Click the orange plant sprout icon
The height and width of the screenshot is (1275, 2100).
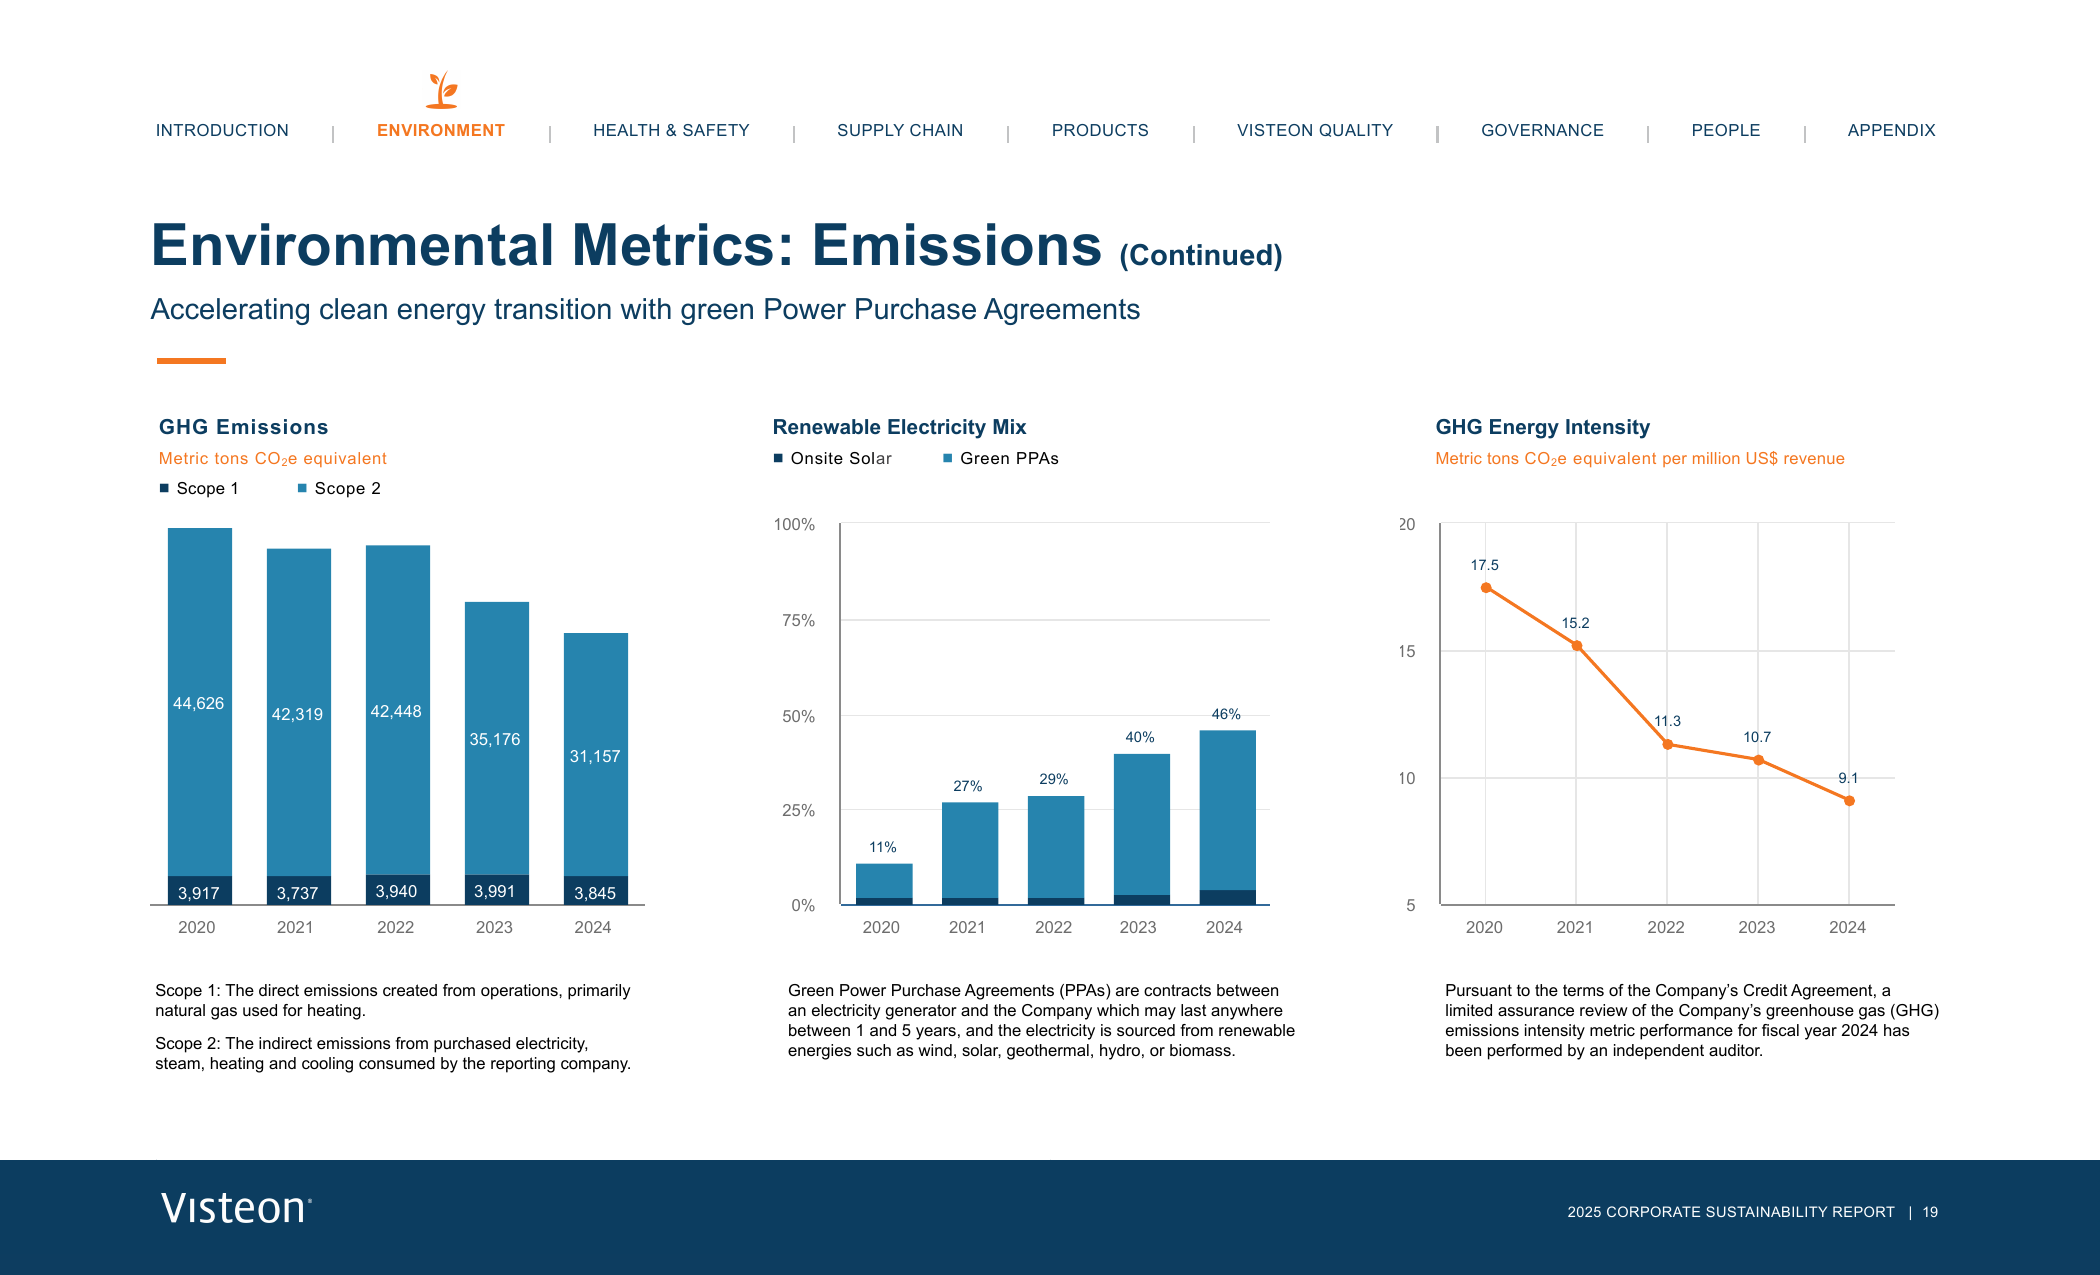[441, 89]
